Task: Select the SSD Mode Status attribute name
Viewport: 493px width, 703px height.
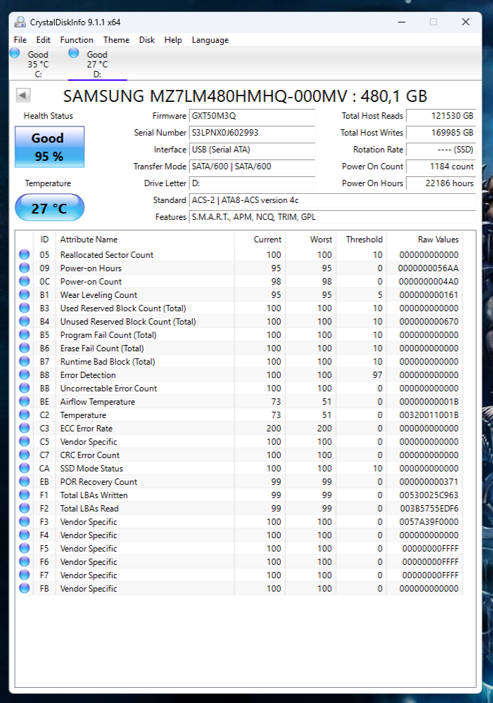Action: [x=91, y=469]
